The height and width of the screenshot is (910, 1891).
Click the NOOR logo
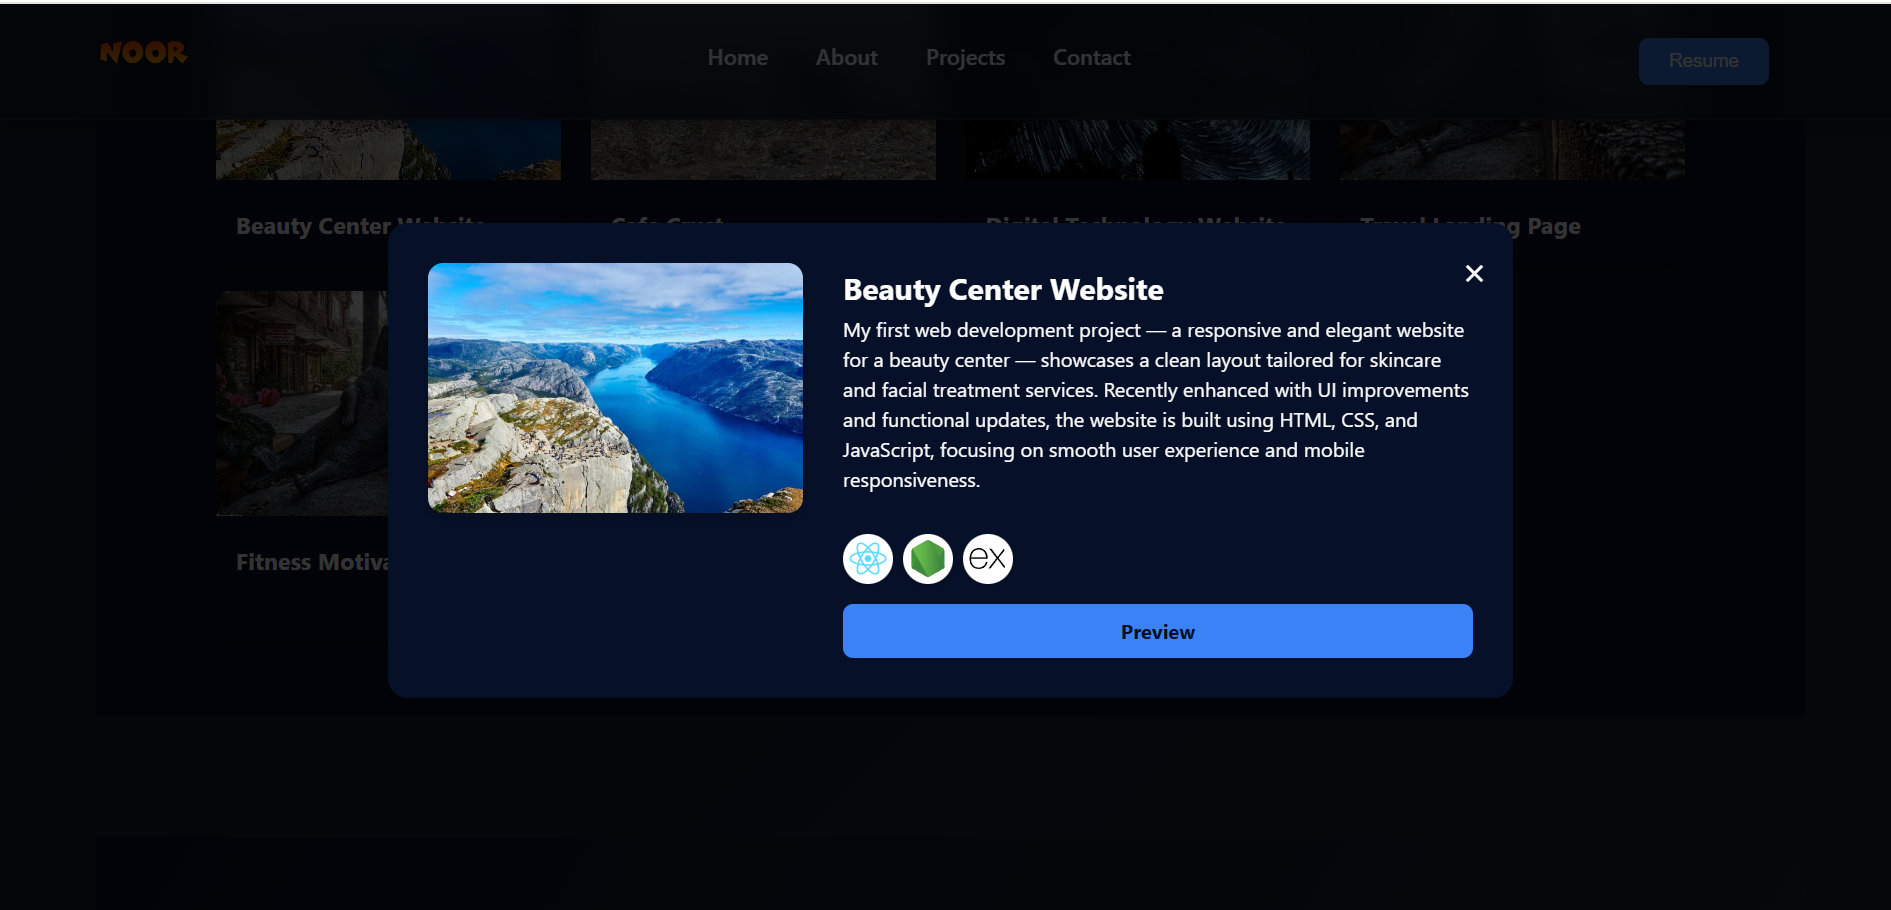[143, 53]
